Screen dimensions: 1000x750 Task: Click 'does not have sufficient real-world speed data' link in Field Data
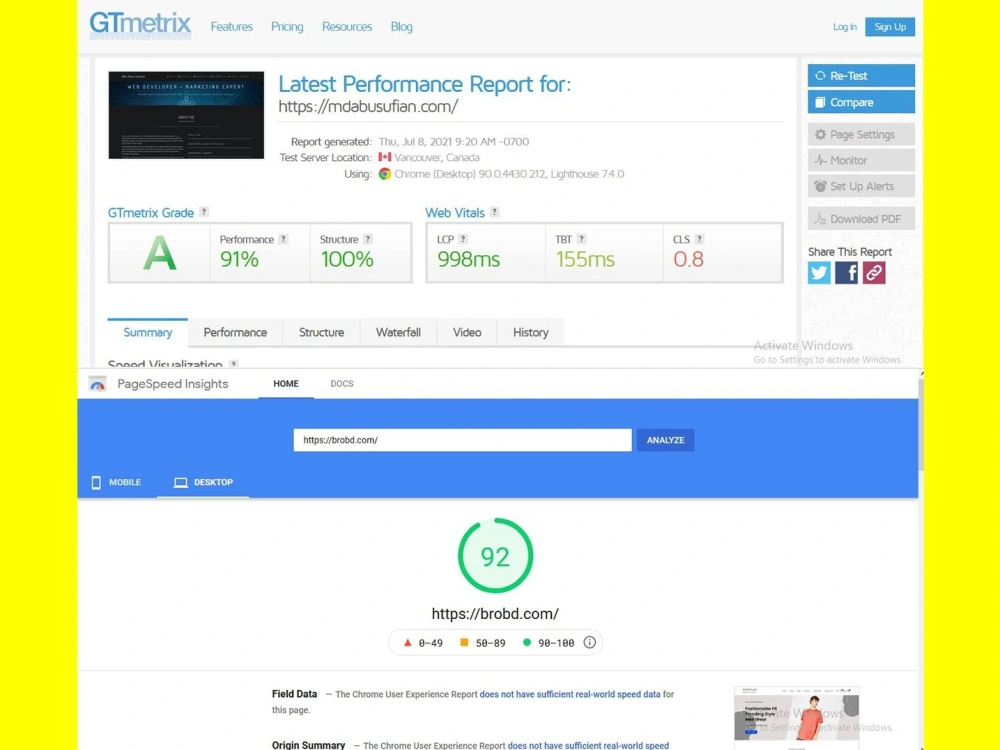[570, 694]
